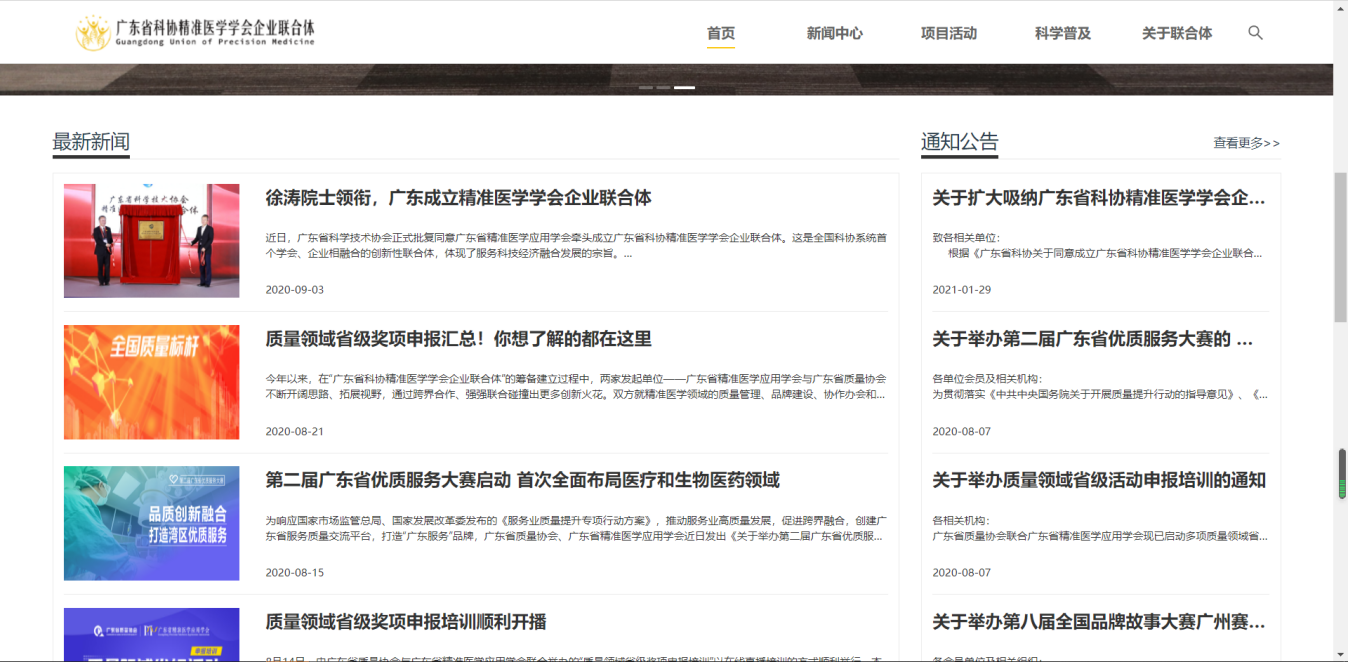The height and width of the screenshot is (662, 1348).
Task: Click the 查看更多>> link
Action: click(x=1246, y=143)
